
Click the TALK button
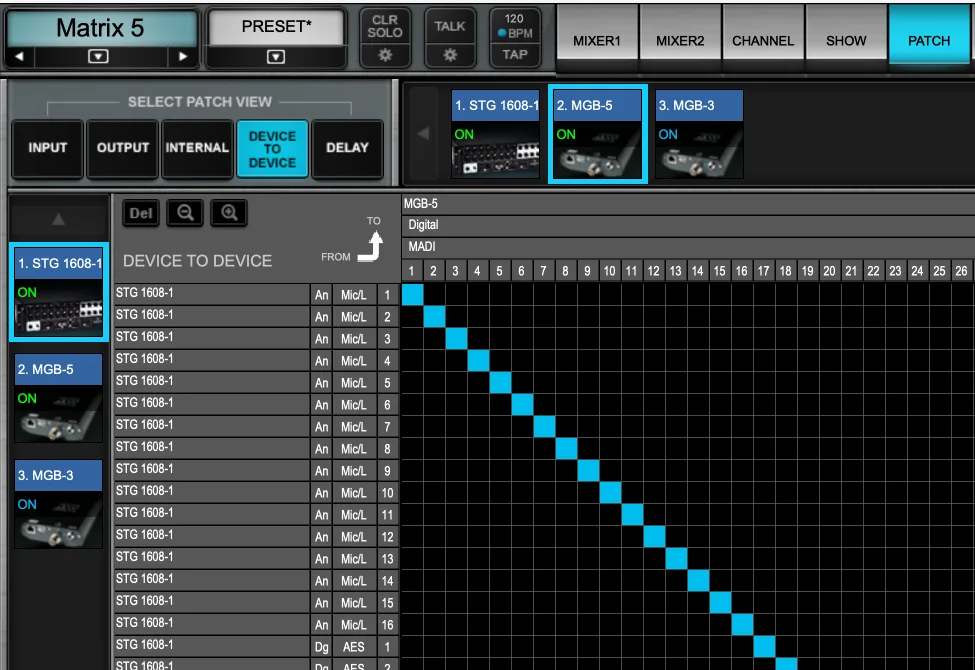pyautogui.click(x=450, y=26)
